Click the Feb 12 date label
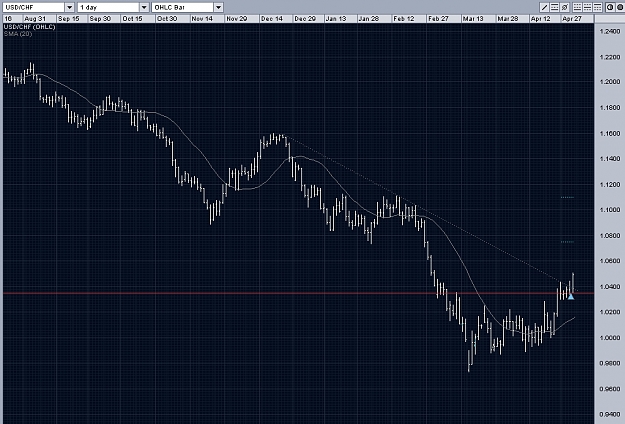Viewport: 625px width, 424px height. tap(404, 19)
